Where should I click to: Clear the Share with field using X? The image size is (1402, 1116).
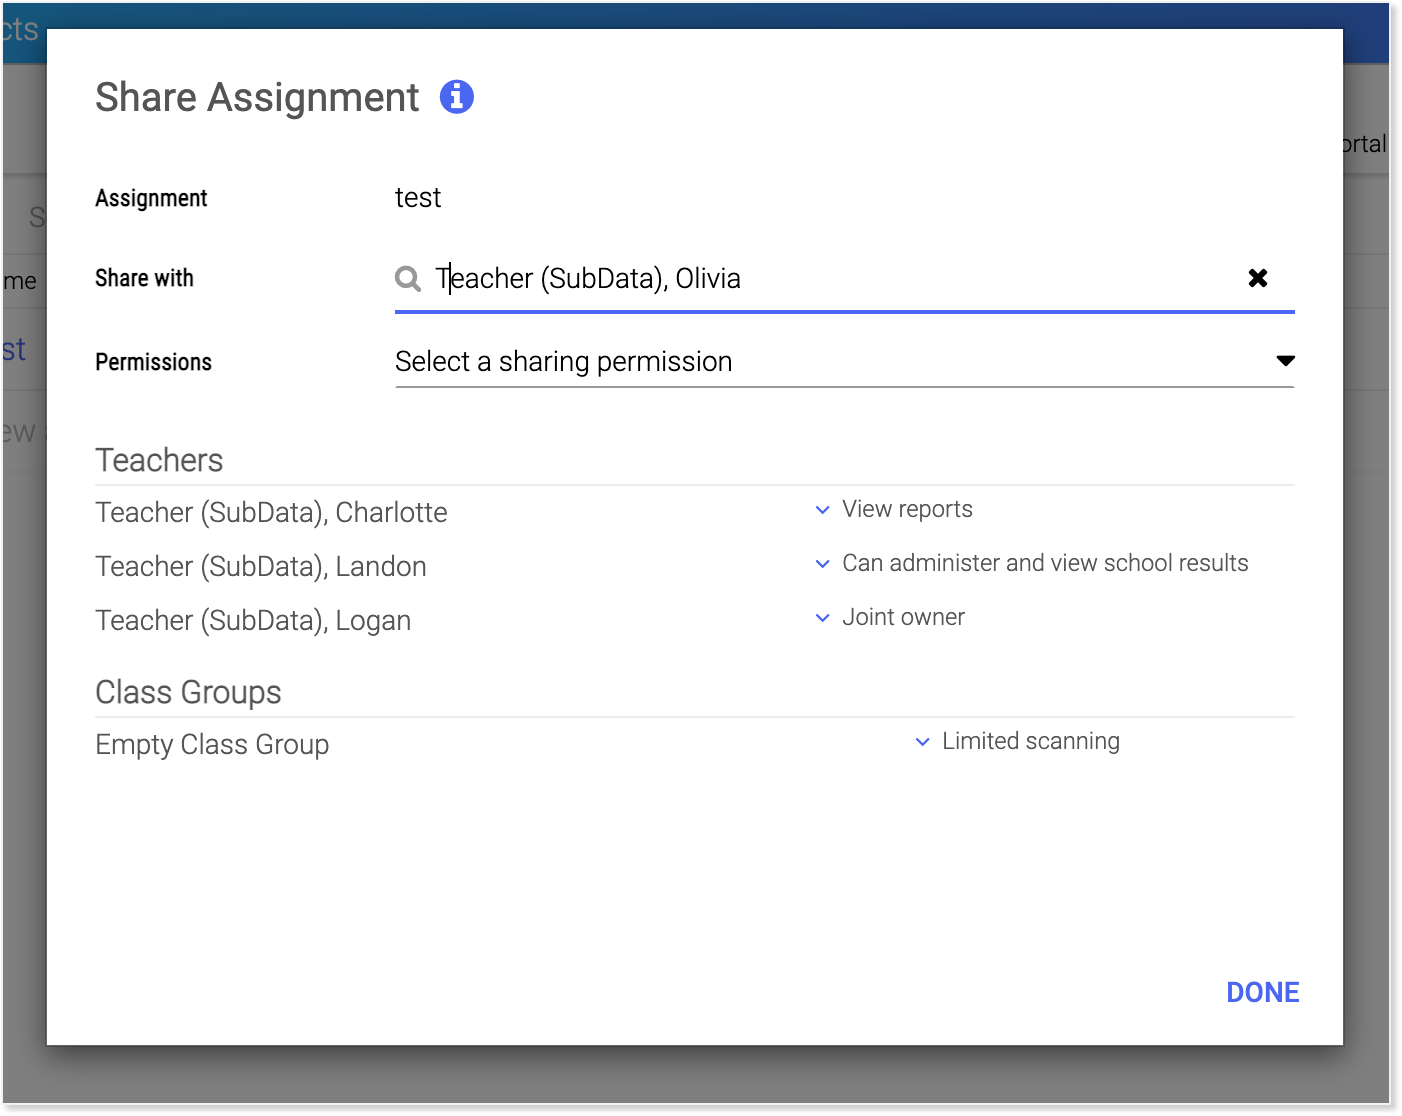(x=1258, y=278)
